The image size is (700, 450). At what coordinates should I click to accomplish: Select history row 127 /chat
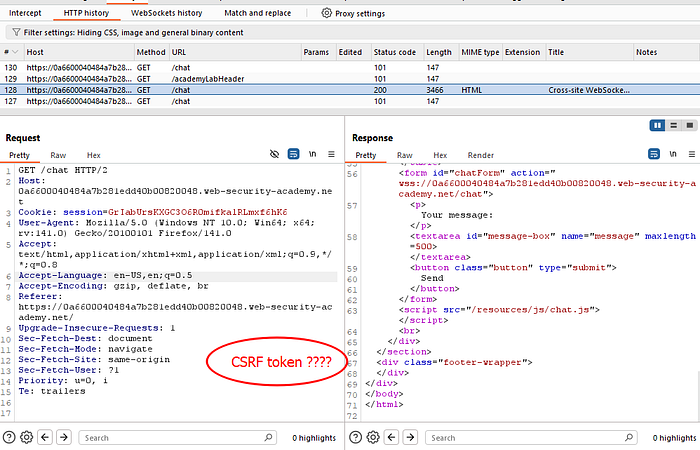pyautogui.click(x=350, y=101)
